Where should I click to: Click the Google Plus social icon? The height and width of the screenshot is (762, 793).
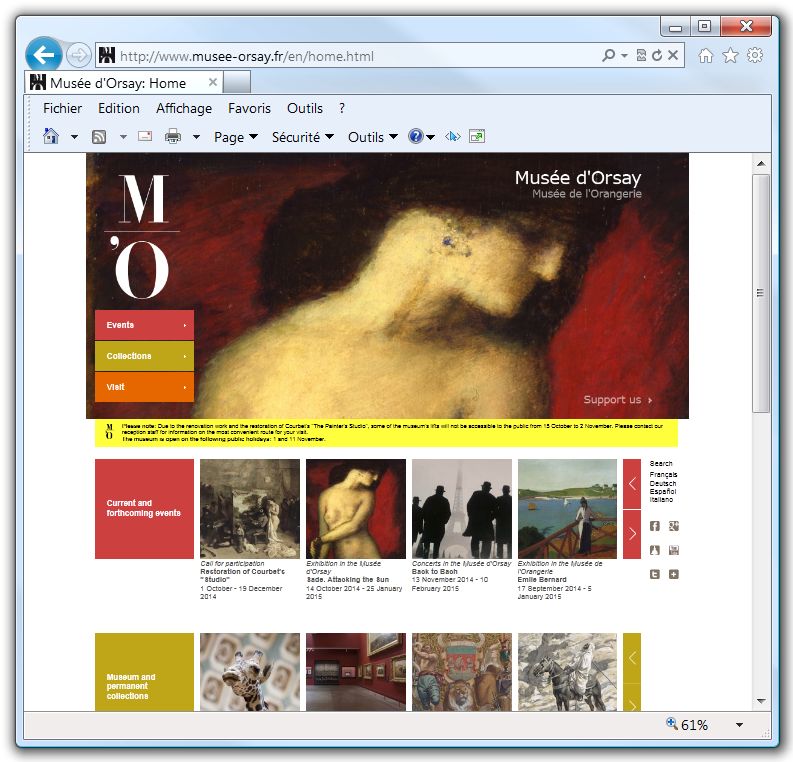(x=674, y=526)
